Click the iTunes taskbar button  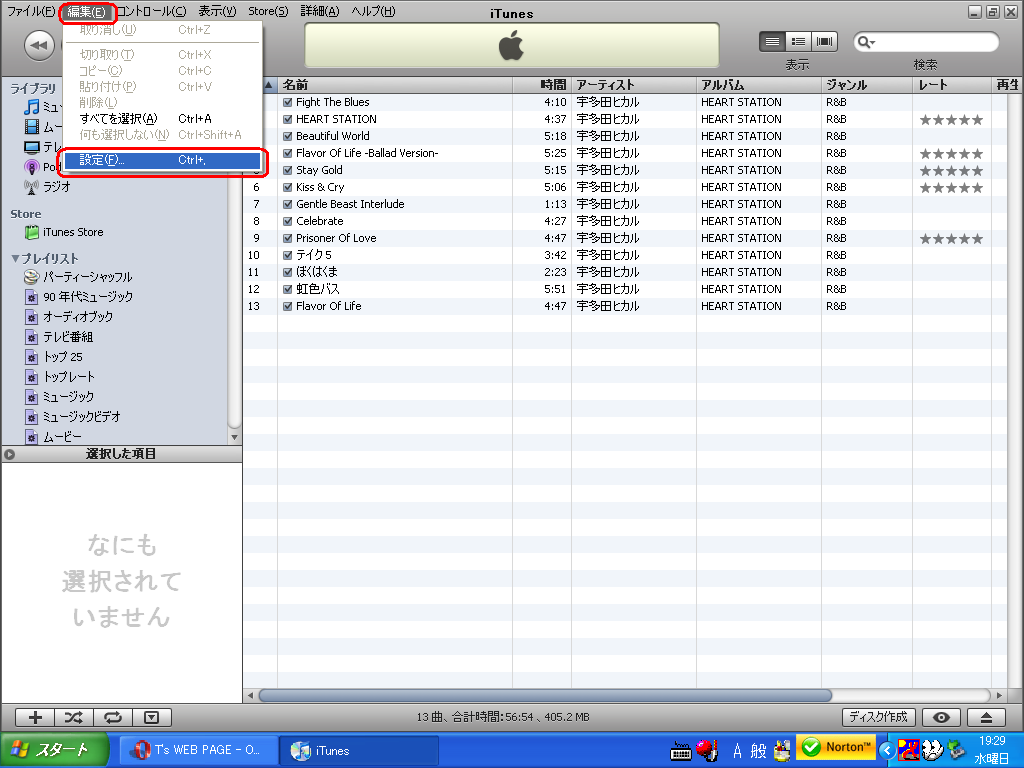click(359, 750)
